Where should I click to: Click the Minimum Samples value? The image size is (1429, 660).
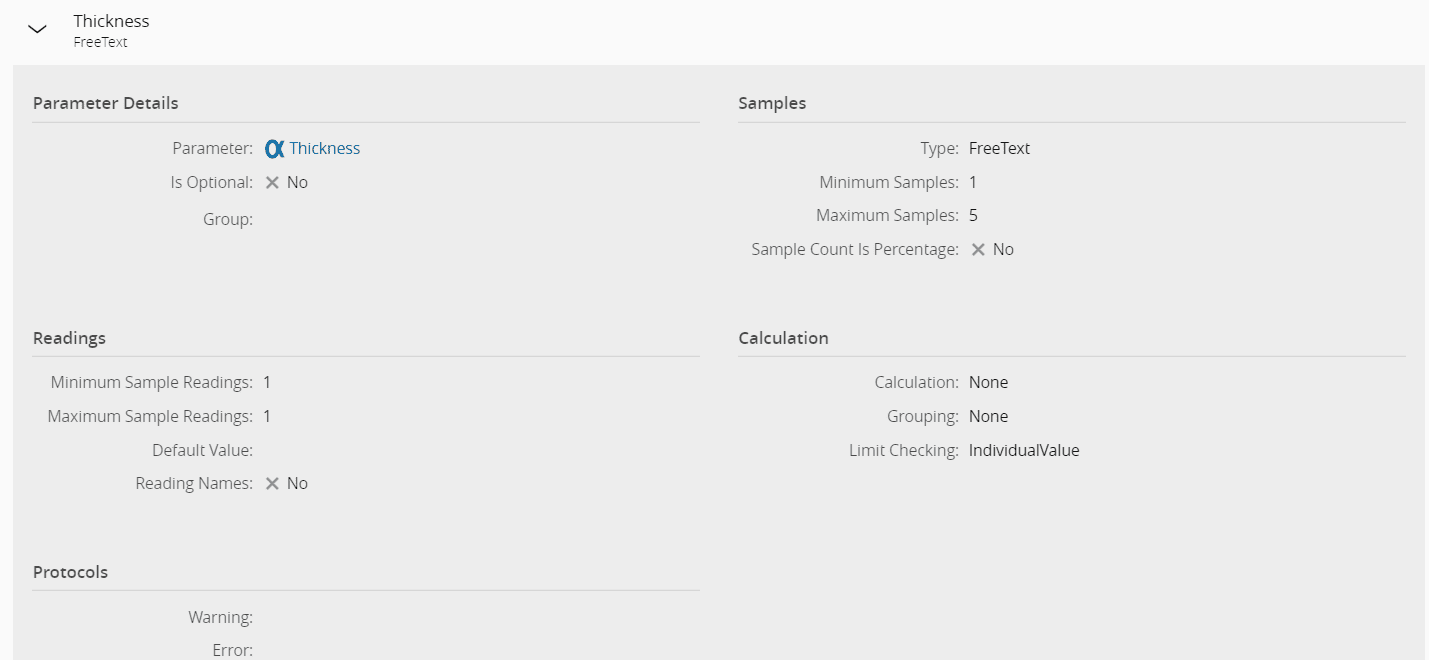(x=973, y=183)
